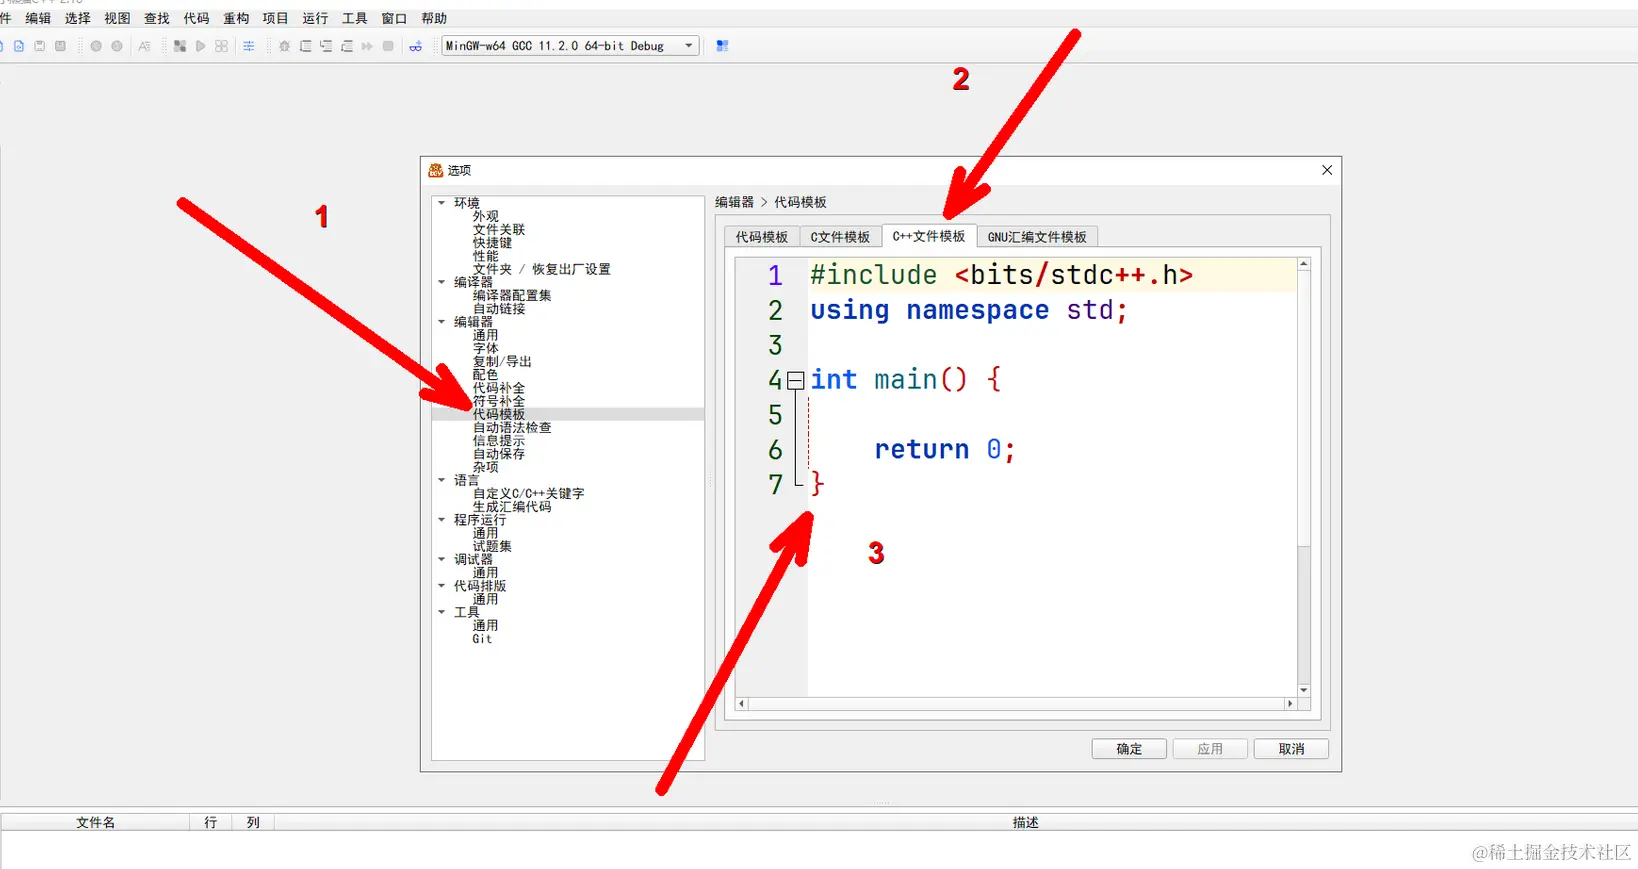Open the 视图 menu
Image resolution: width=1638 pixels, height=869 pixels.
117,18
